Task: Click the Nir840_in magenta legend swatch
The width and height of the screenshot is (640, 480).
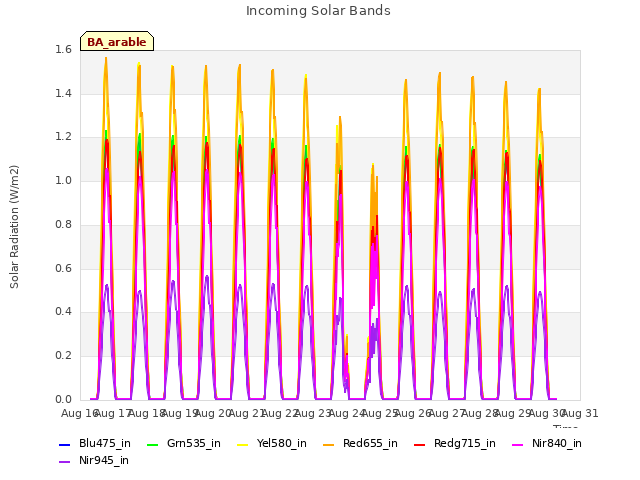Action: click(518, 444)
